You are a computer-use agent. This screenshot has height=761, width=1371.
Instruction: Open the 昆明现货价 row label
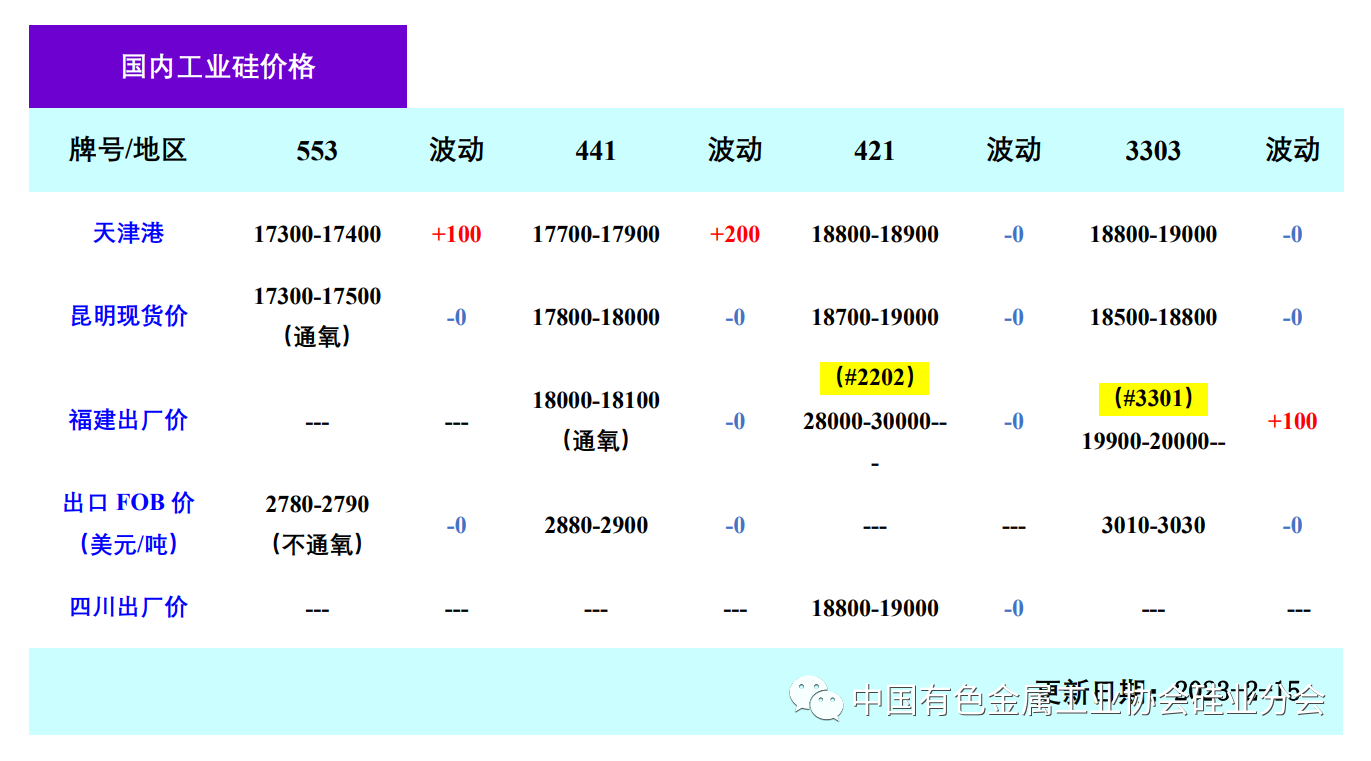point(128,317)
